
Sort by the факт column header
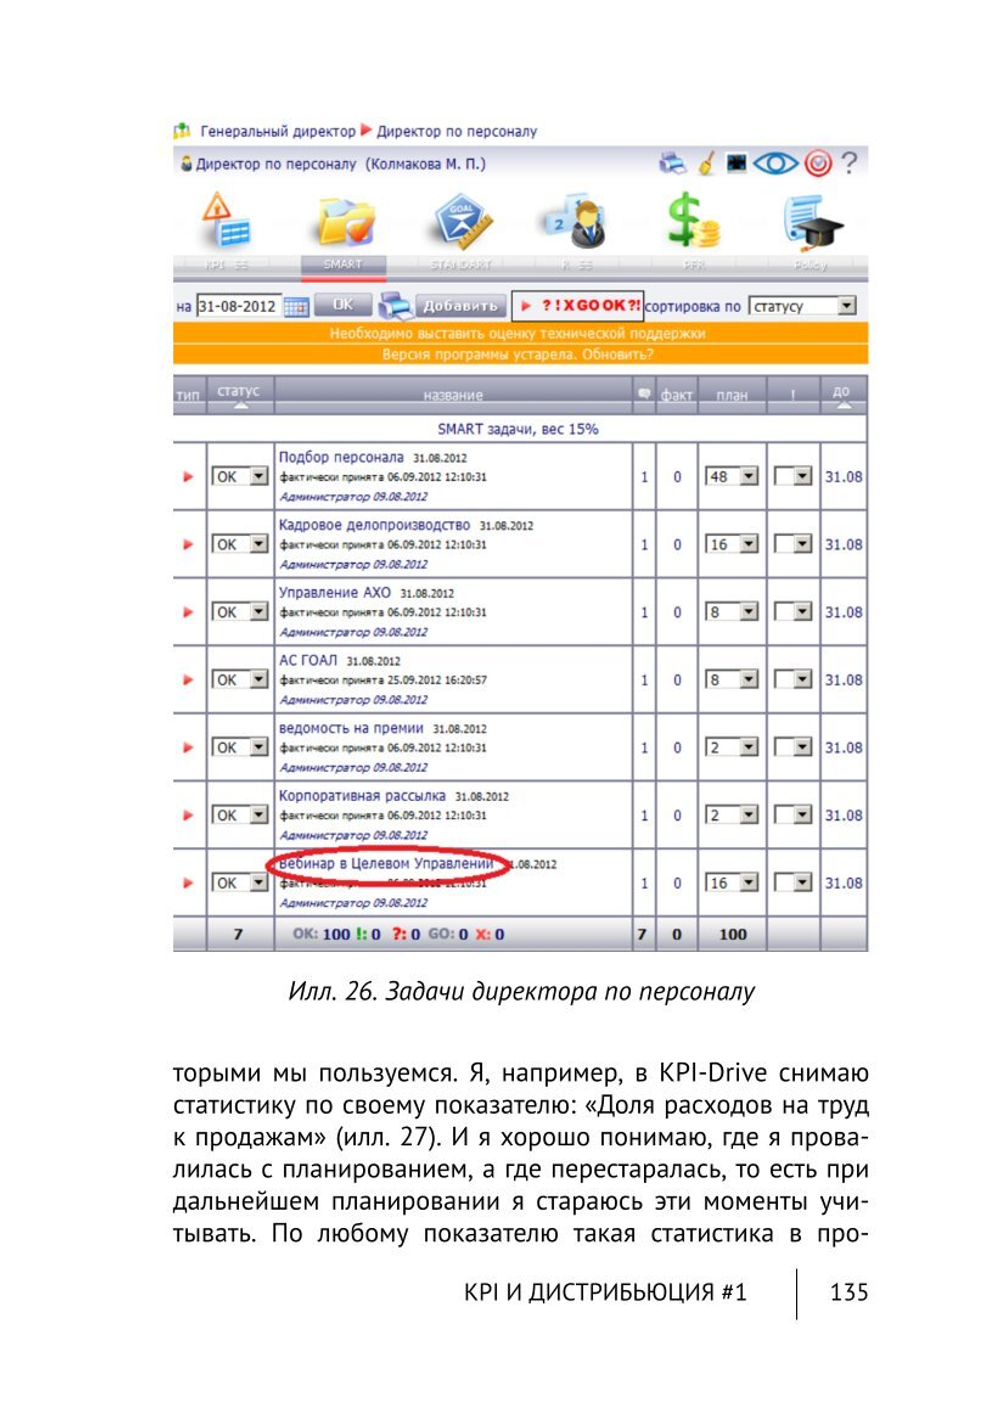pyautogui.click(x=677, y=395)
